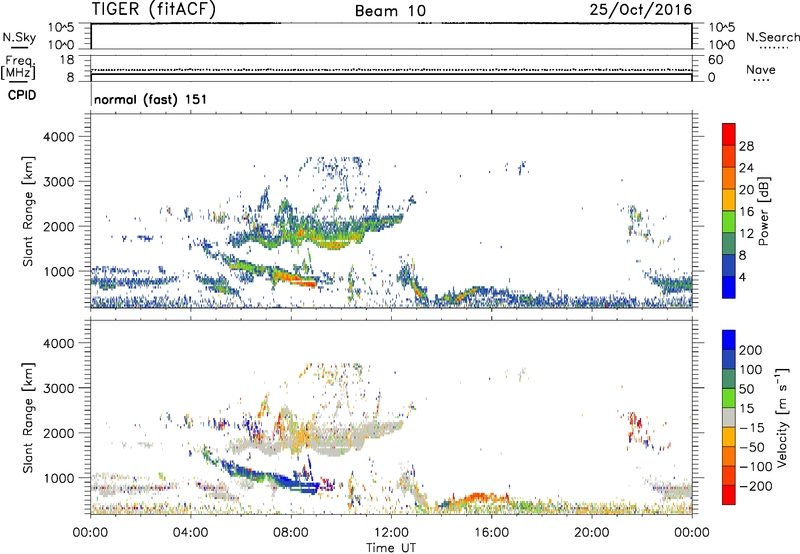Click the blue bottom of power colorbar
This screenshot has width=800, height=554.
click(729, 289)
